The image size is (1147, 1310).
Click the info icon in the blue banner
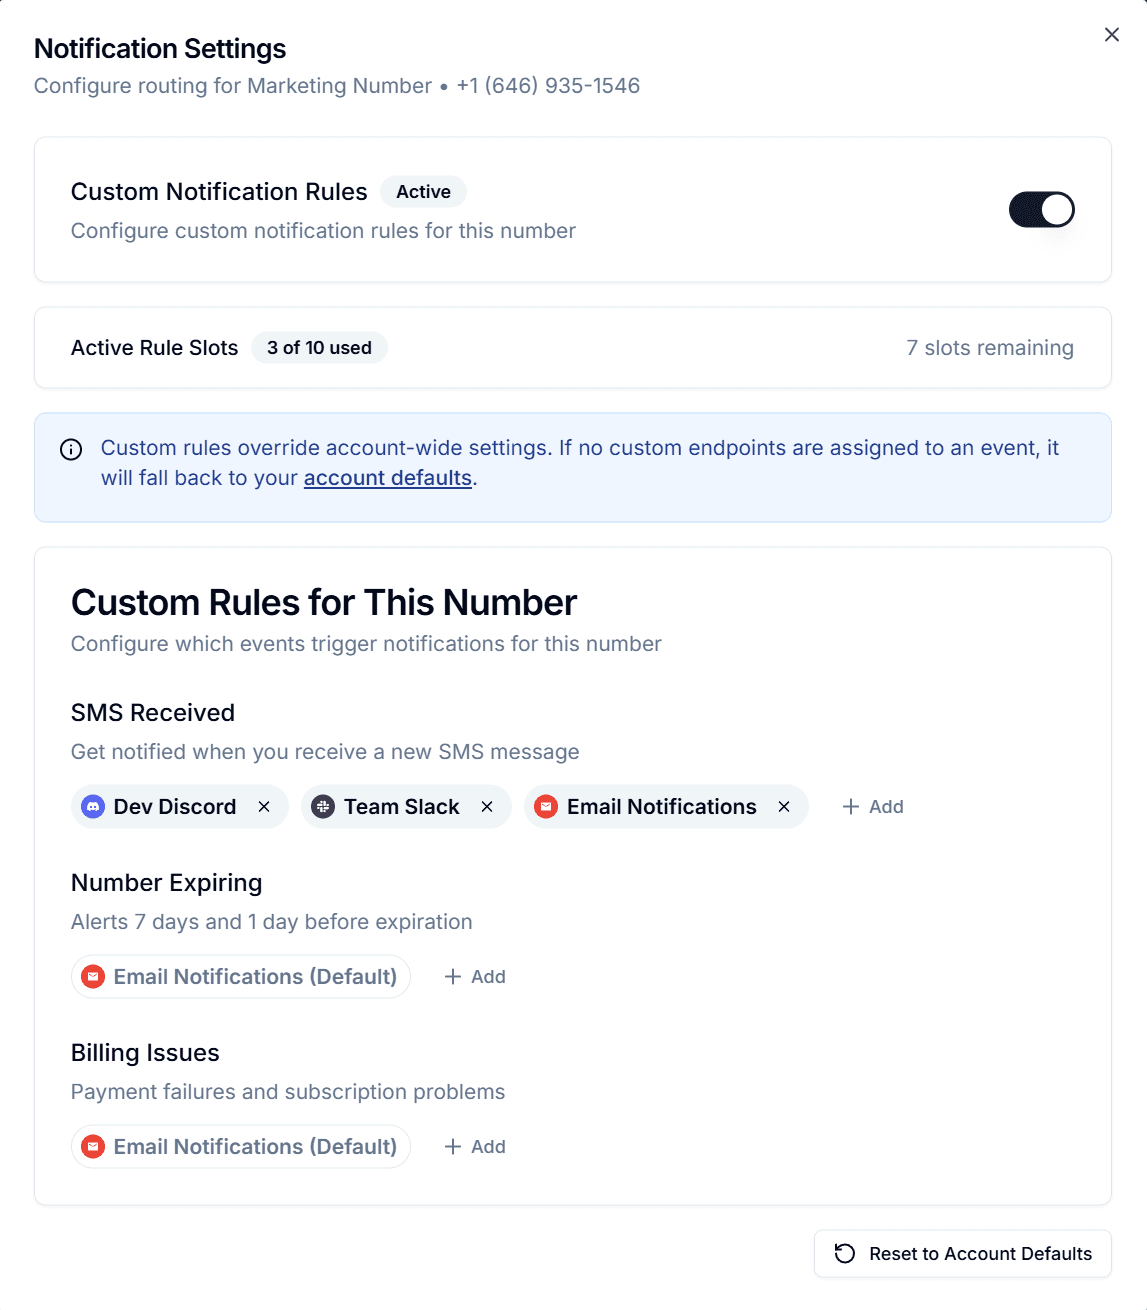click(70, 449)
